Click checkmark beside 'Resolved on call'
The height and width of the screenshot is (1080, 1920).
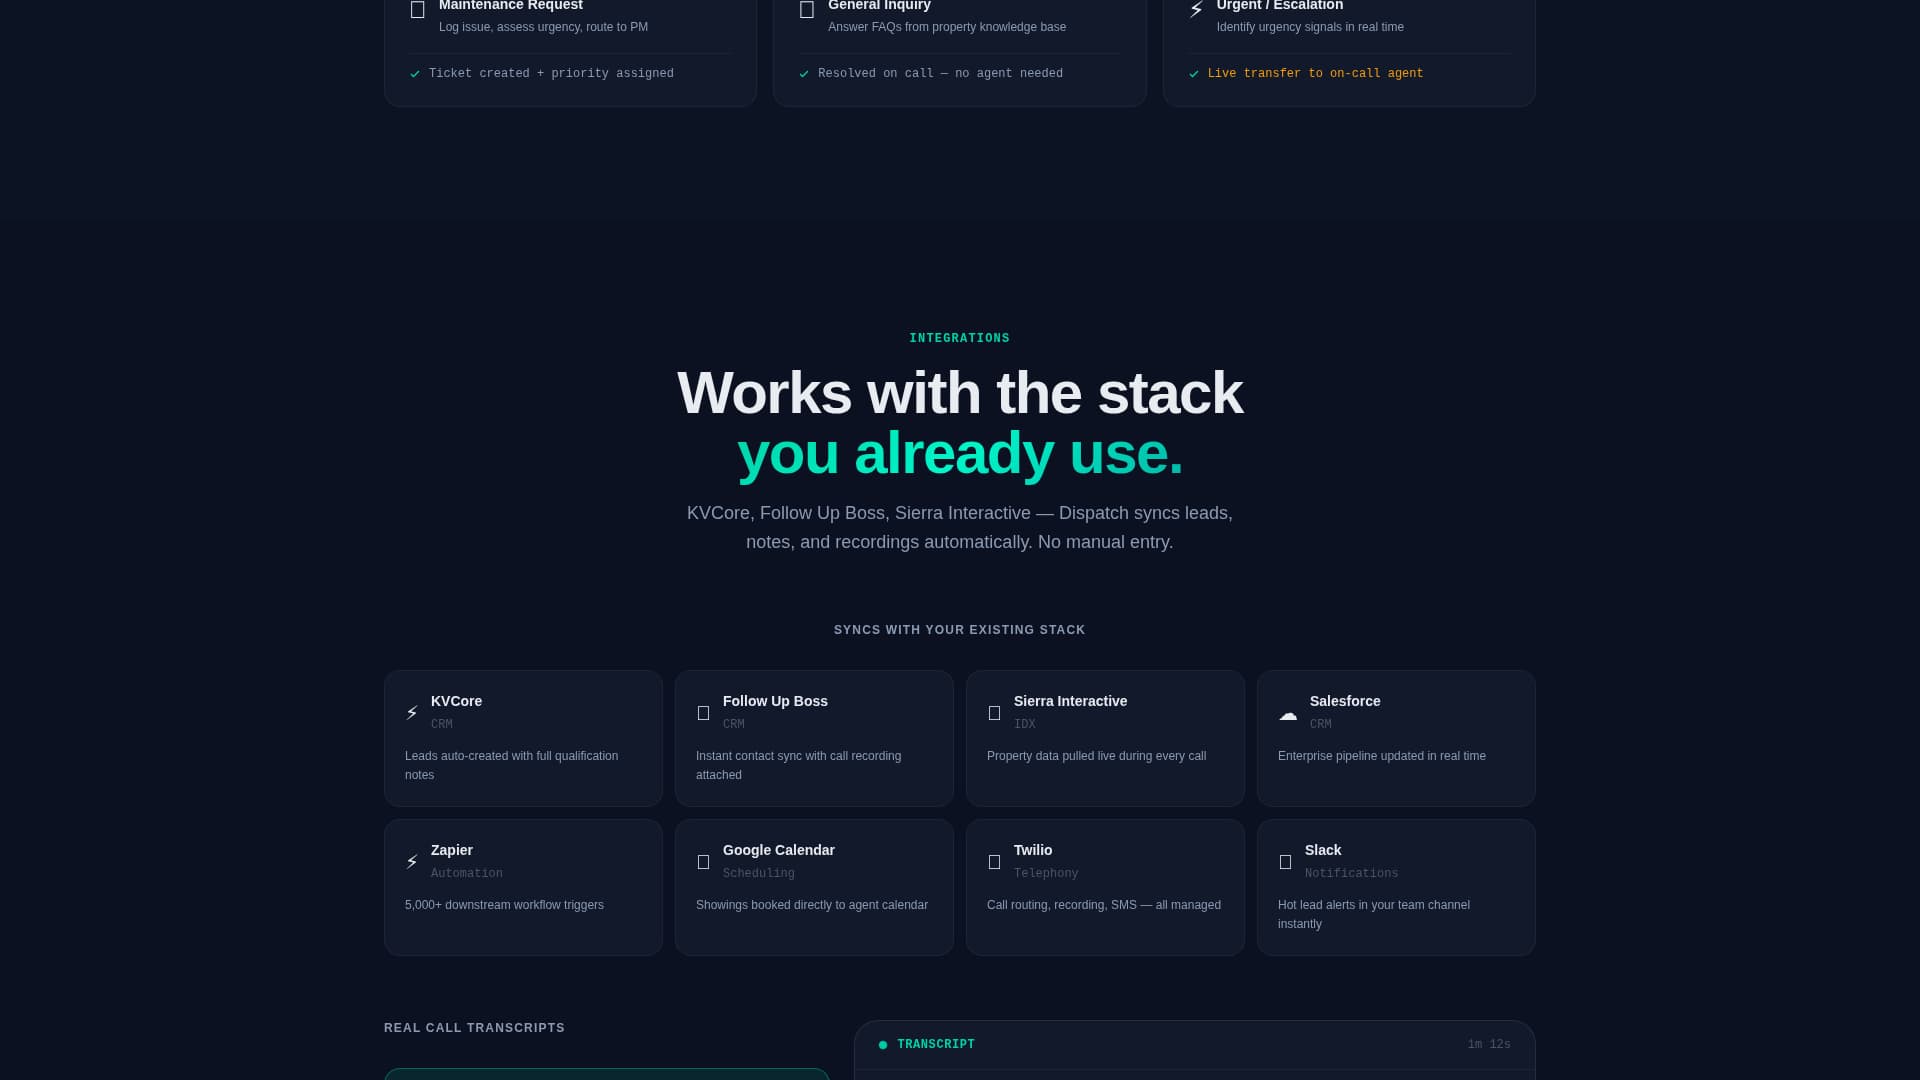pos(804,74)
